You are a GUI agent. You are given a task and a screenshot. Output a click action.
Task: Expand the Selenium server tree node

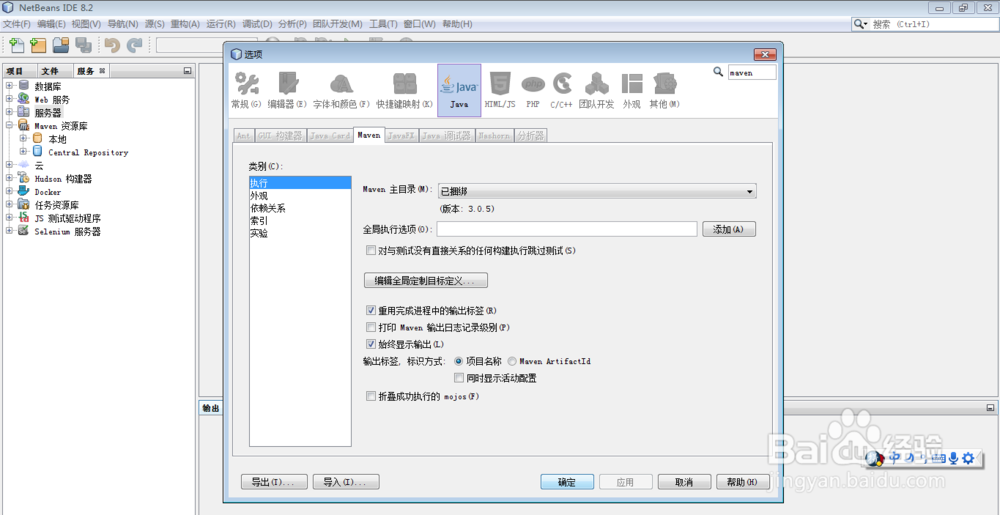[x=10, y=231]
